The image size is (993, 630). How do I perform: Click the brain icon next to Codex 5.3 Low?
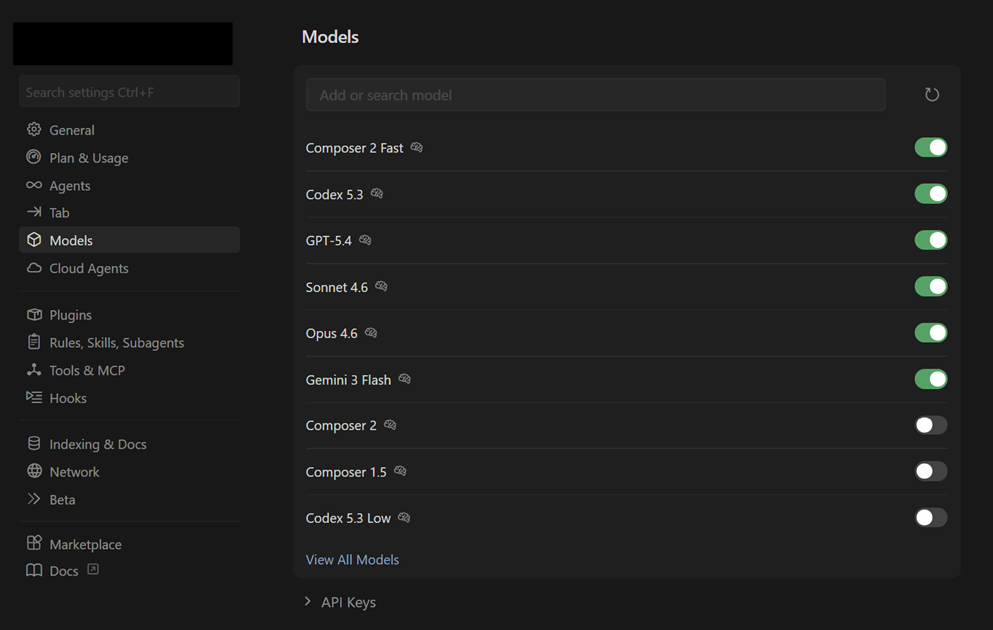[x=404, y=518]
